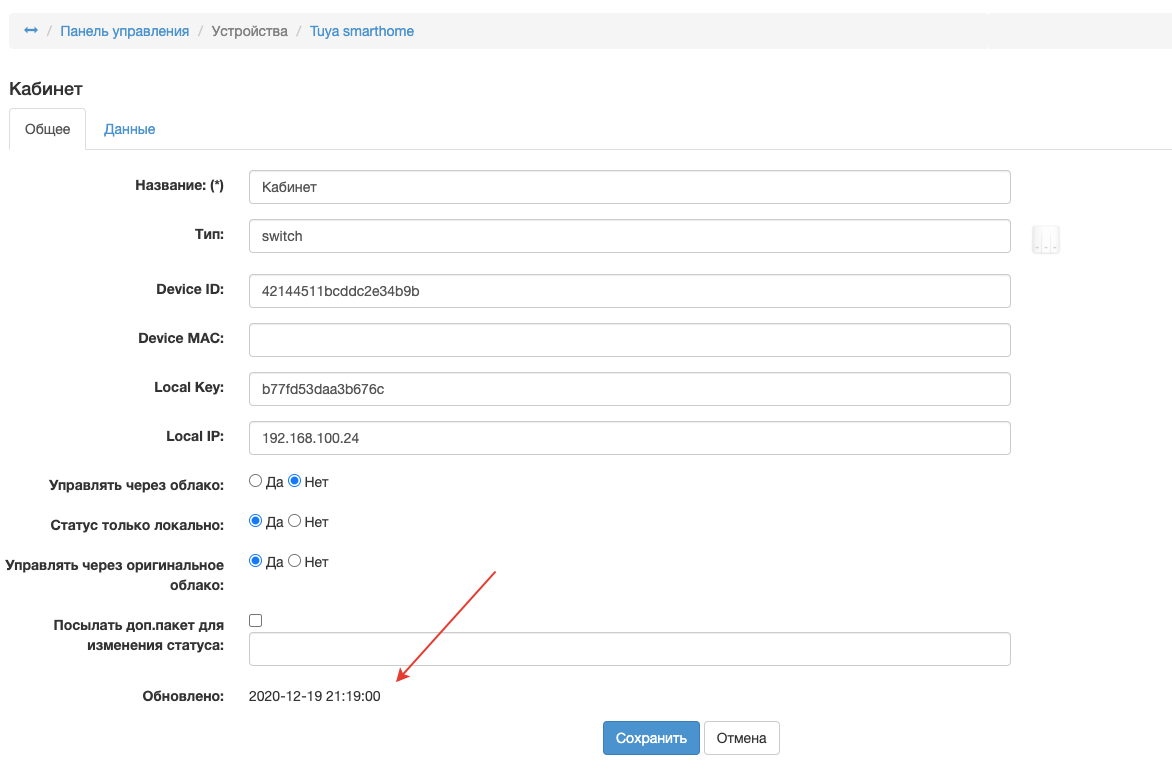Open the Tuya smarthome breadcrumb link
1172x778 pixels.
(x=362, y=31)
